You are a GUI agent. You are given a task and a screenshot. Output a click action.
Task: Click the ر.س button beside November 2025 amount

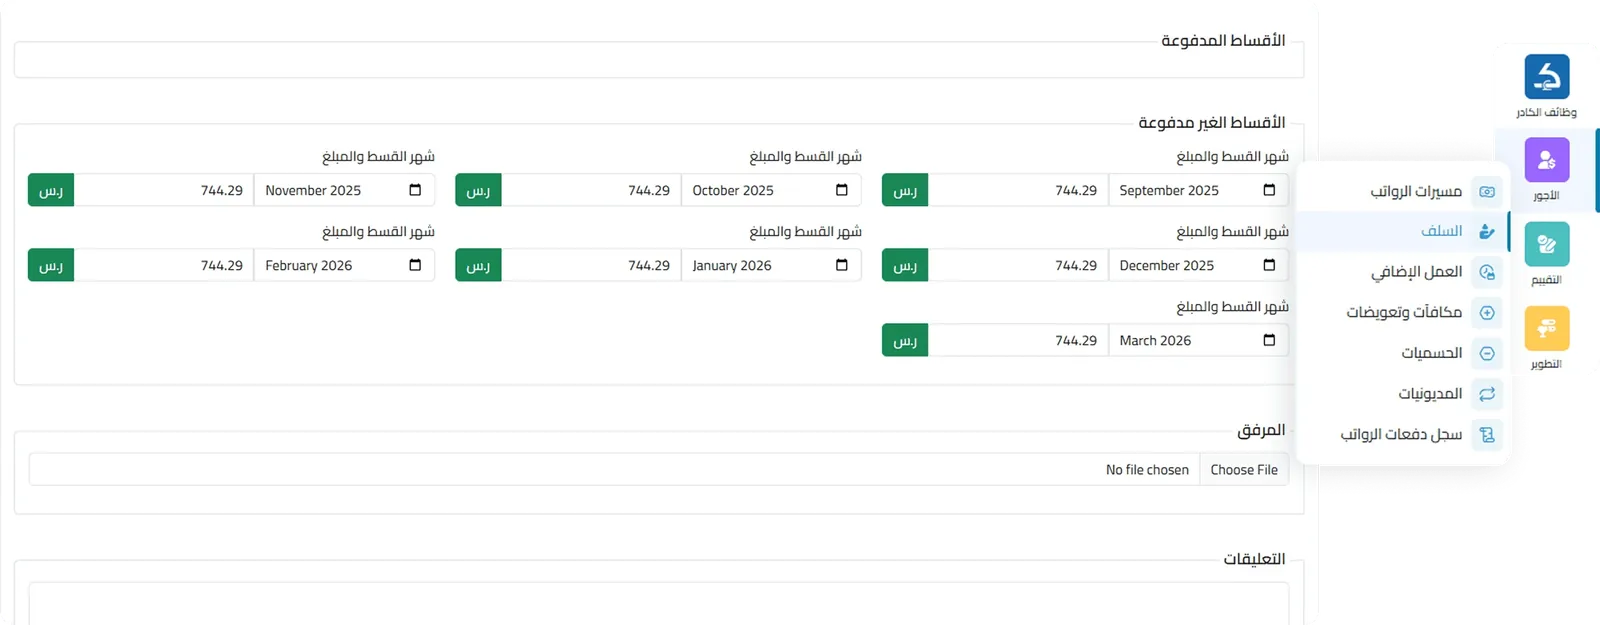coord(51,190)
